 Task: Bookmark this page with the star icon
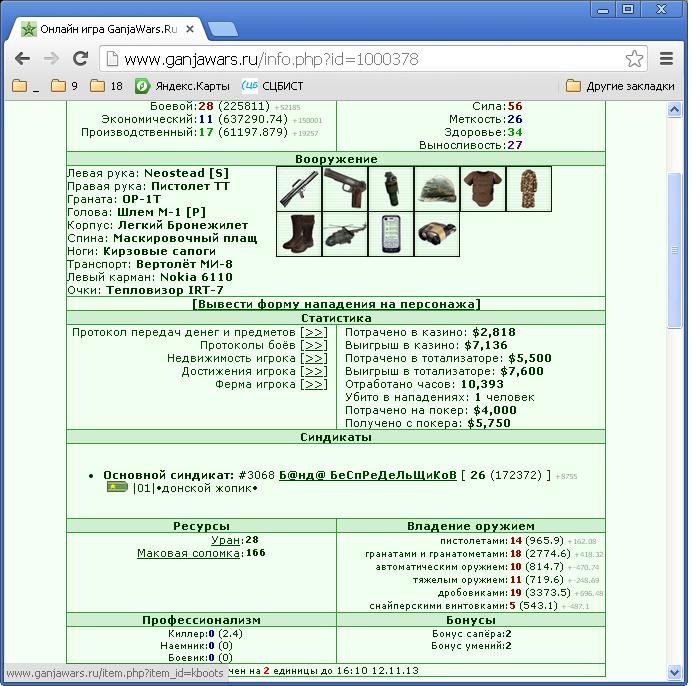click(x=634, y=59)
